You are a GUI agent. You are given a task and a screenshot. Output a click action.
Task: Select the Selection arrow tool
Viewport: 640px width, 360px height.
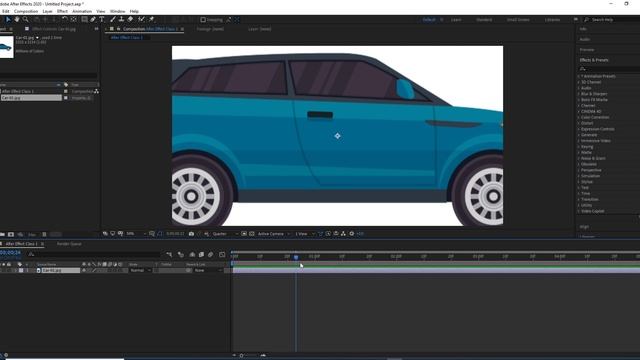click(x=8, y=20)
